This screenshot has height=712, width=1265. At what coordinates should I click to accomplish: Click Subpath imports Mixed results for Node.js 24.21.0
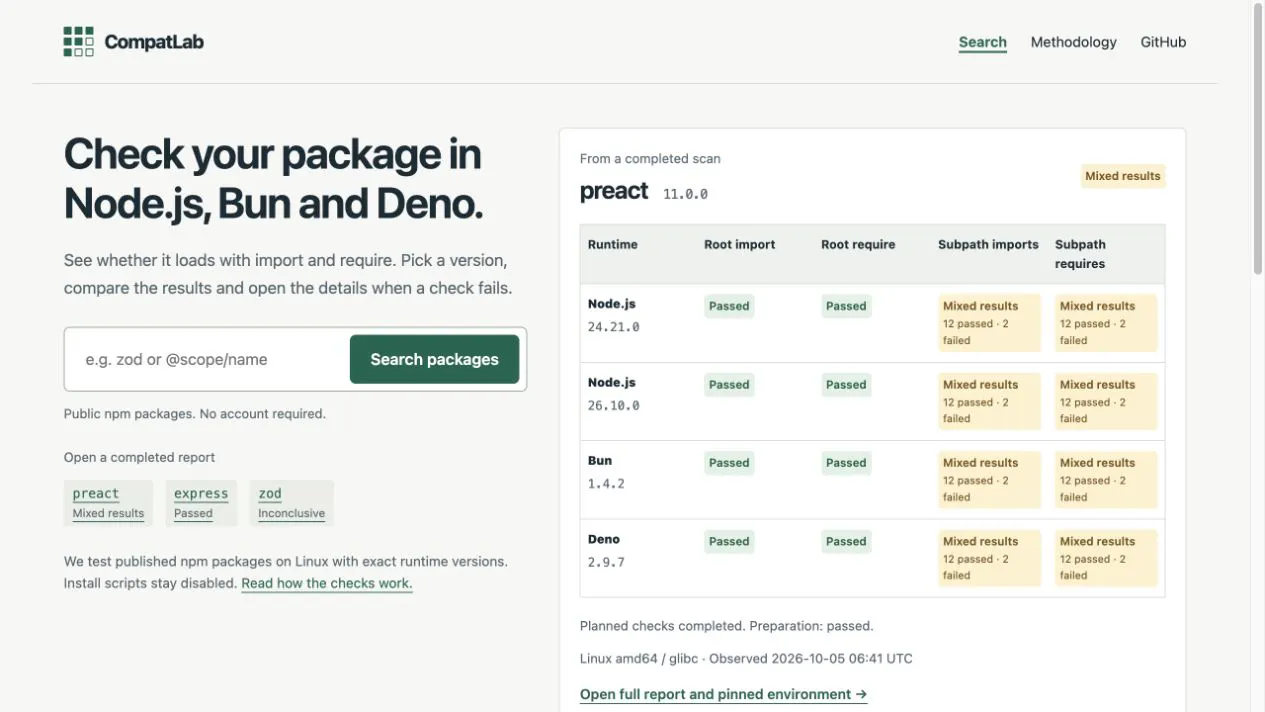click(989, 323)
